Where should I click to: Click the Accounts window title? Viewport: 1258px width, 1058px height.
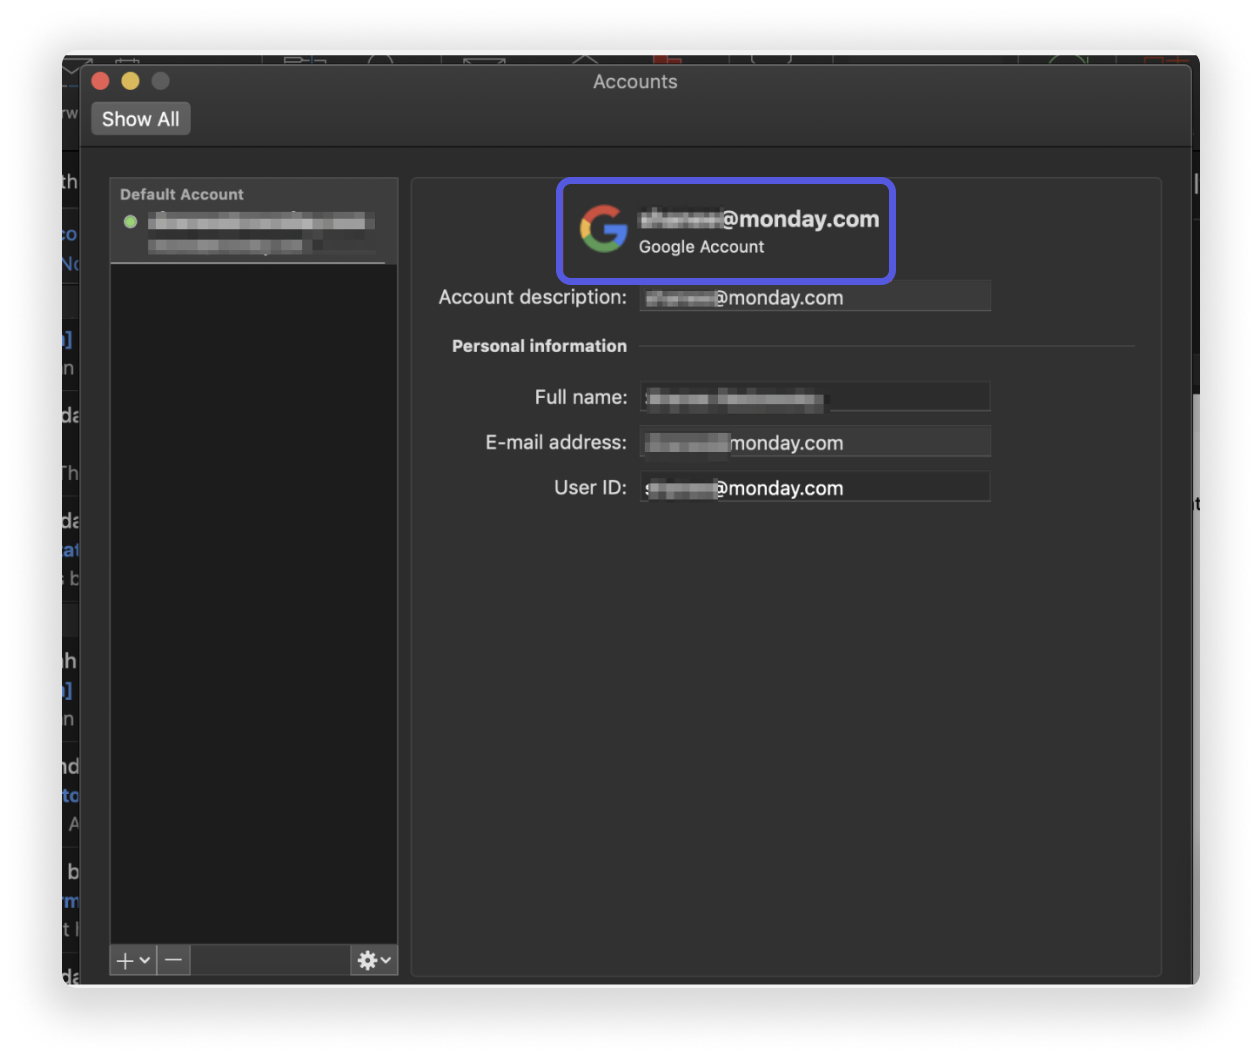click(x=635, y=82)
